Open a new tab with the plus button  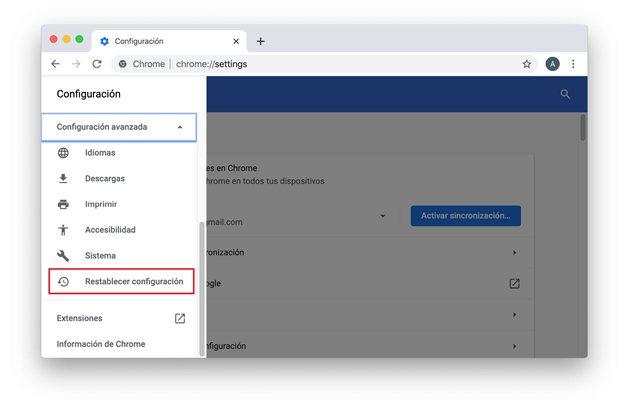point(260,41)
